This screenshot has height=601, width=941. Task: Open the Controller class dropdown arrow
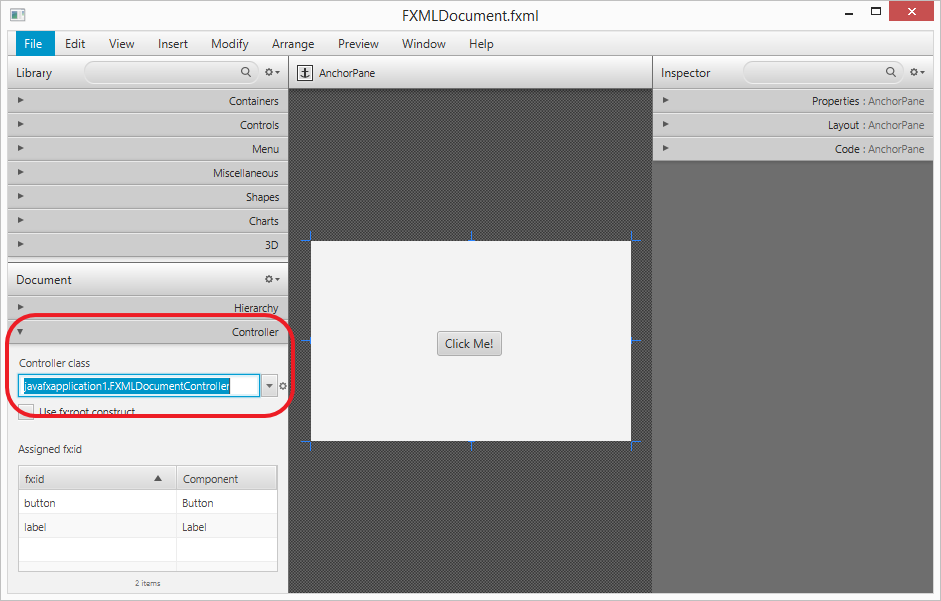(269, 386)
